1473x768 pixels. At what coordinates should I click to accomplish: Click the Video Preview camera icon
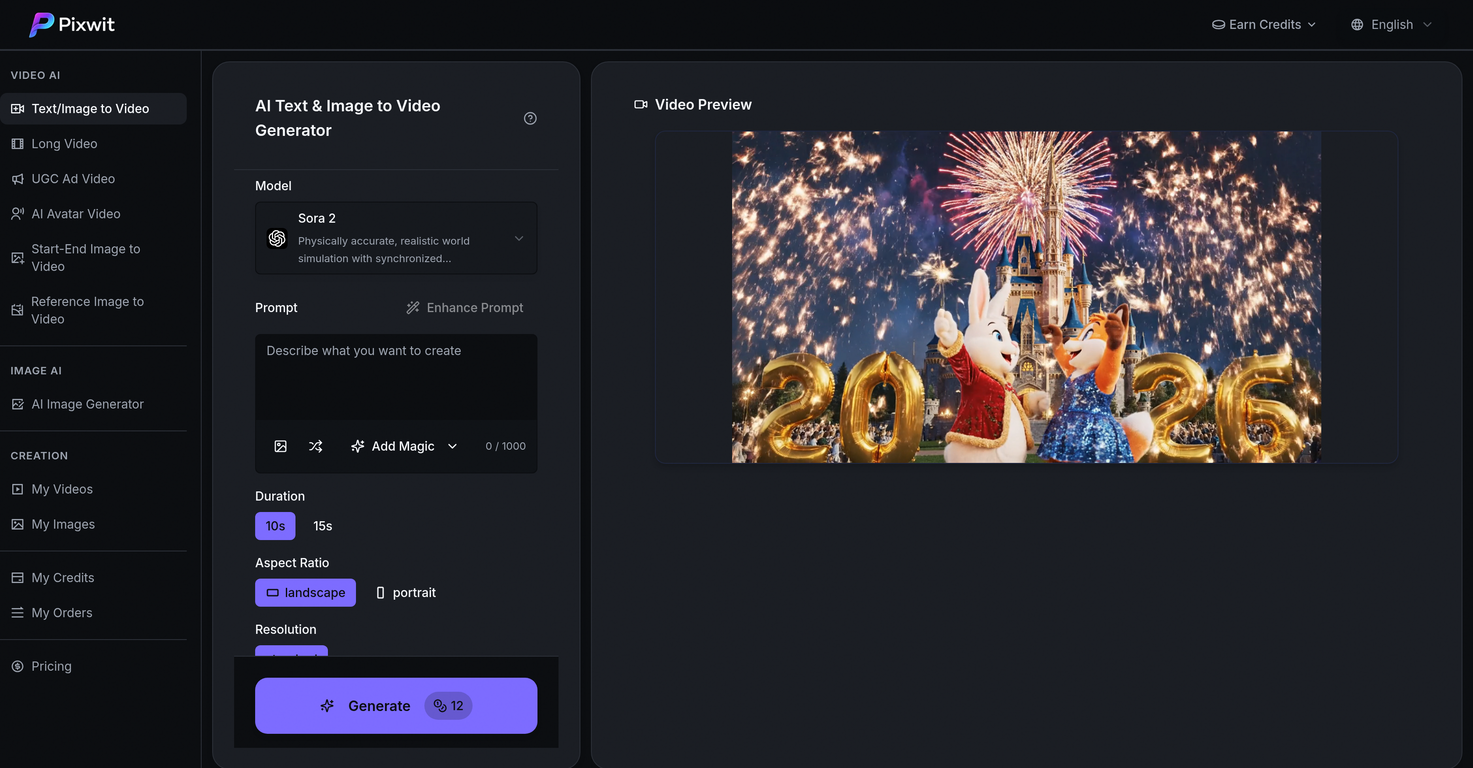point(641,104)
